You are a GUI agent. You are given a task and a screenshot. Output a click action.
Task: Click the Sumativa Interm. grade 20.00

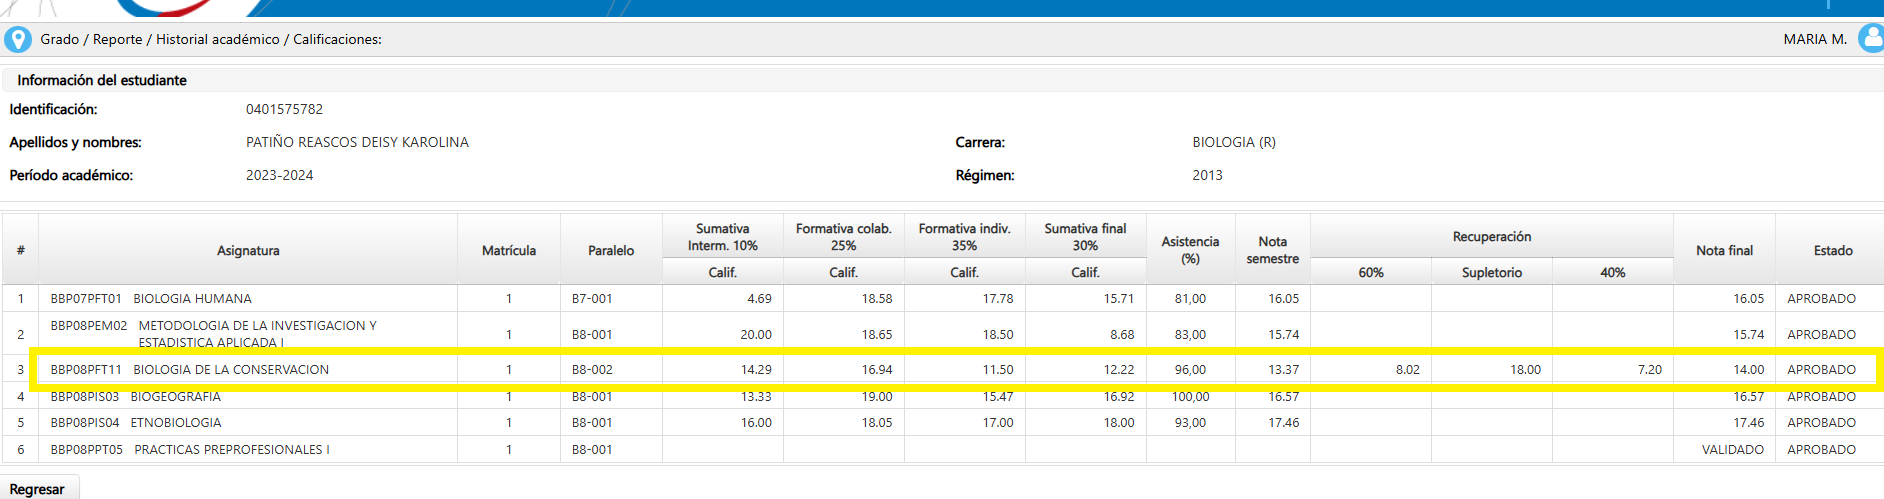tap(756, 334)
